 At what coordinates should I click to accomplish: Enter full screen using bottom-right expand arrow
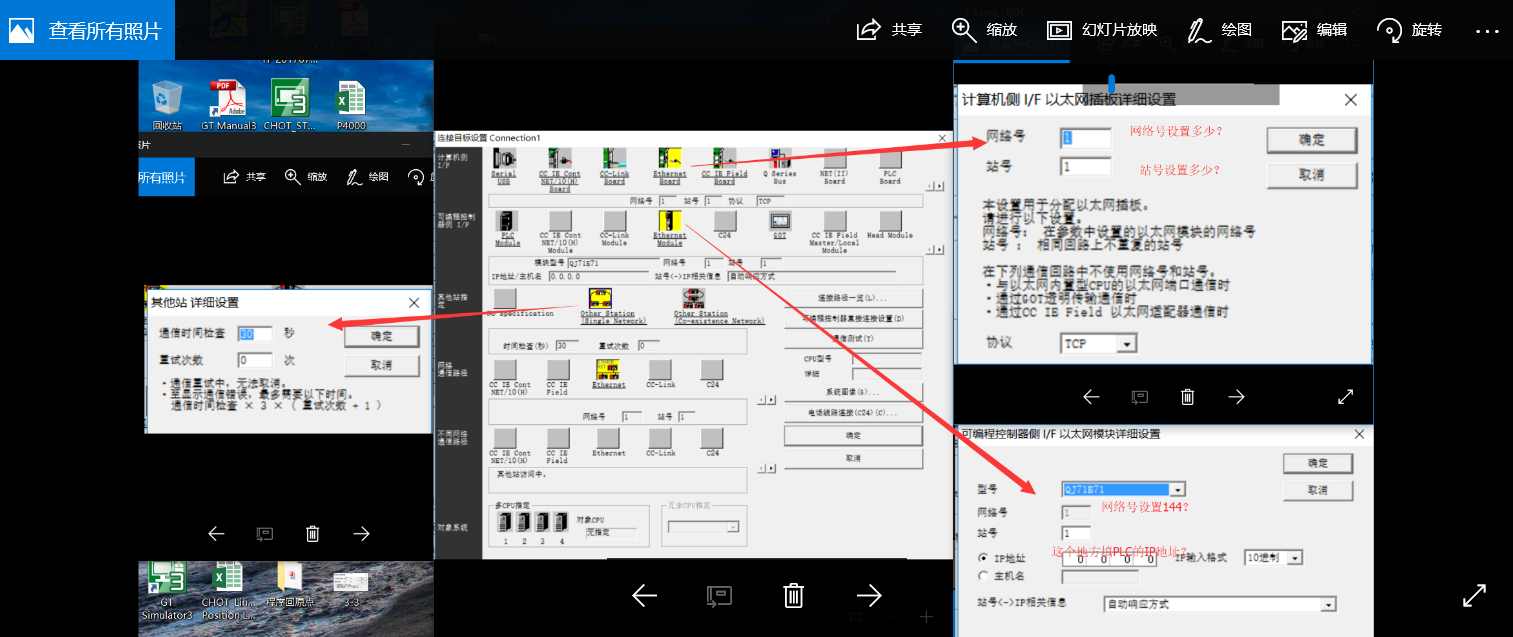1474,596
